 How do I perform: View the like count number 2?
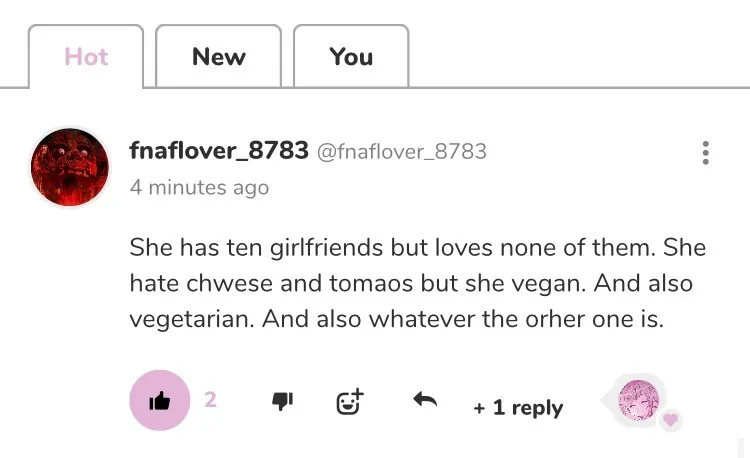click(211, 399)
